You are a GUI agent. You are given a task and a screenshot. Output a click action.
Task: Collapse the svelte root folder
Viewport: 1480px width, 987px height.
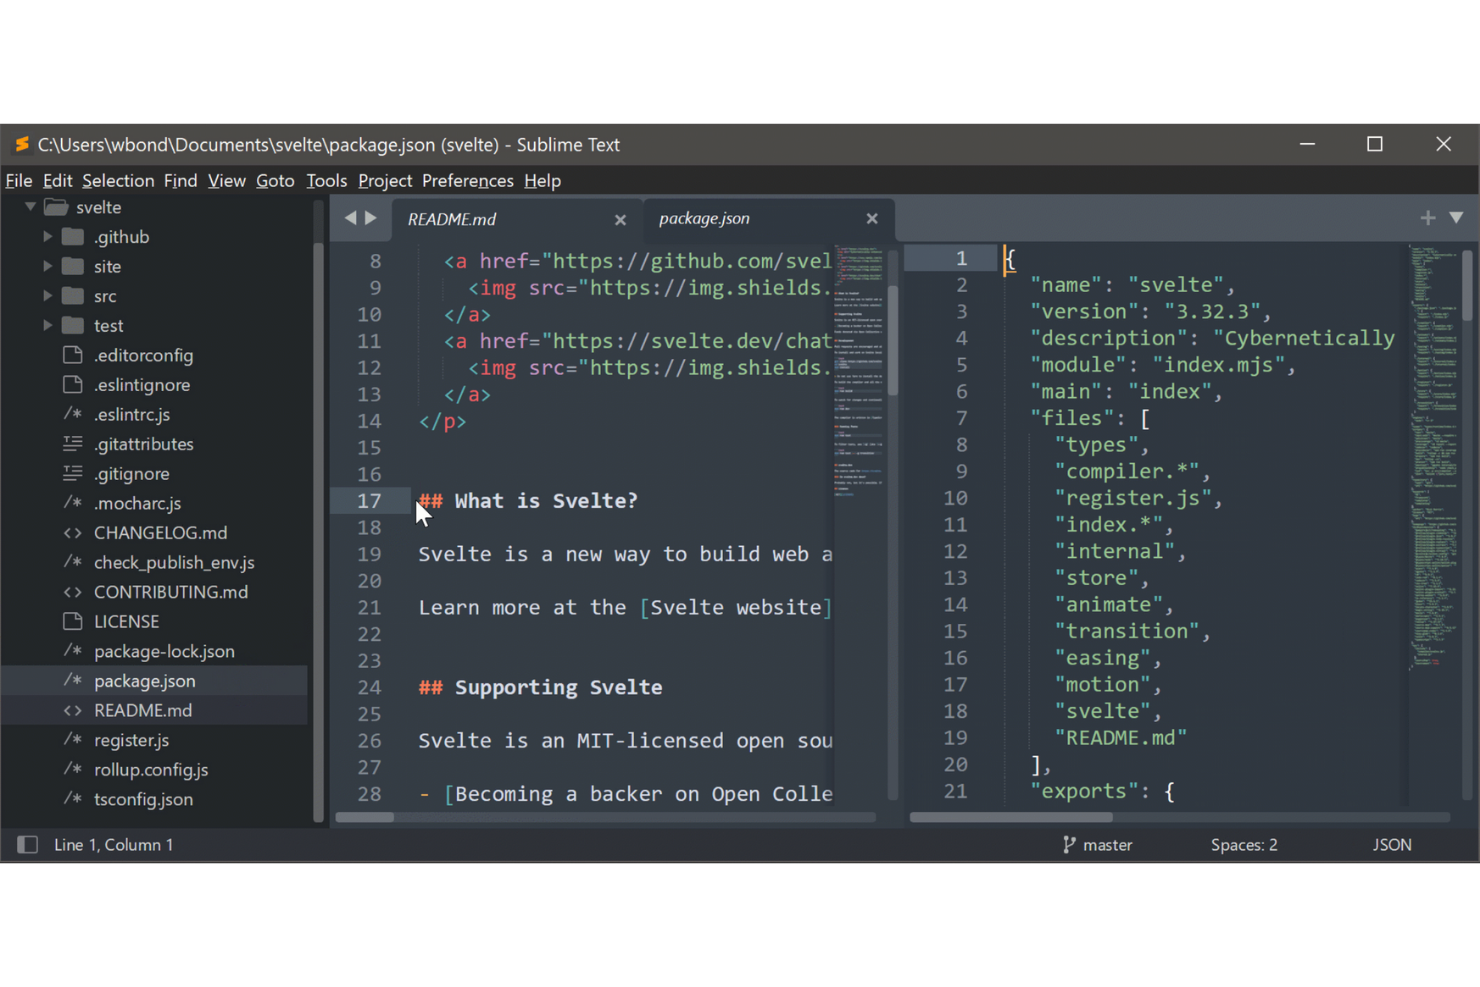30,206
